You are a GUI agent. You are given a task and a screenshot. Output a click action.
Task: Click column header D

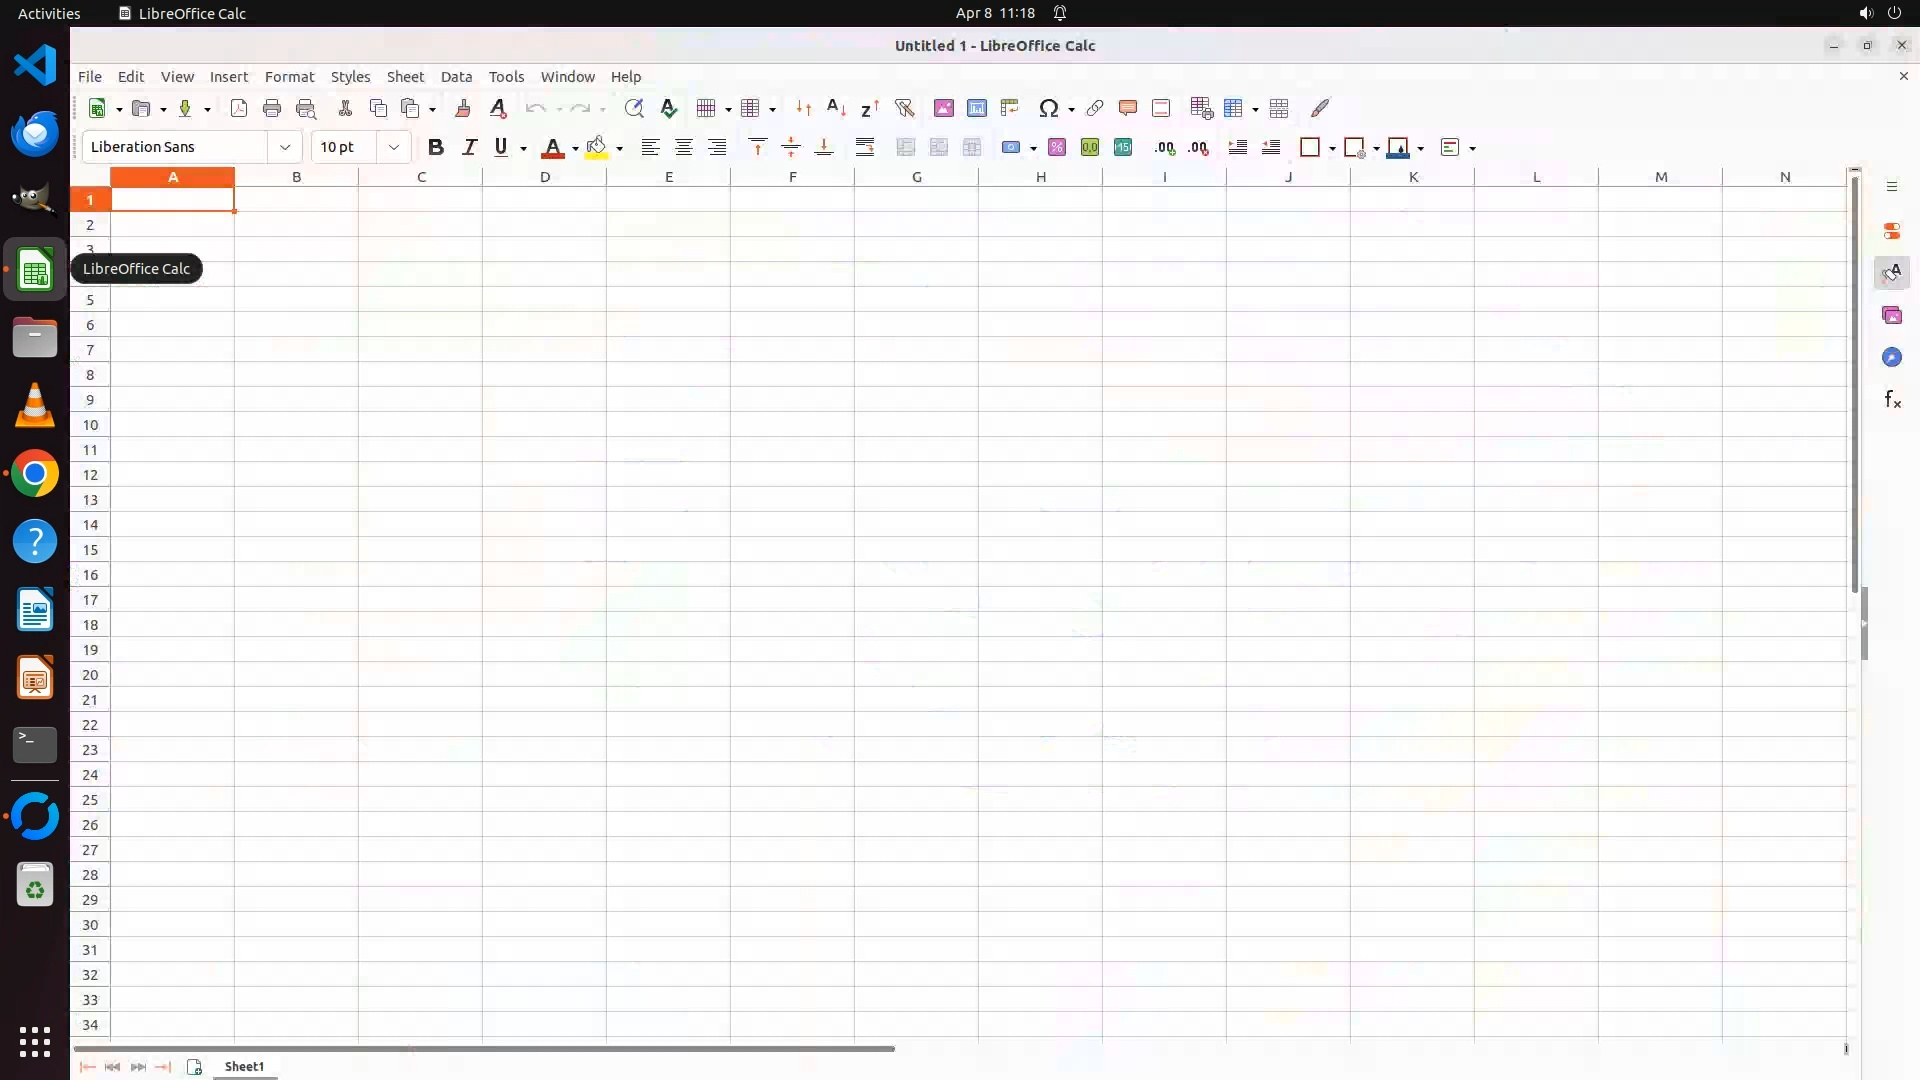(545, 177)
